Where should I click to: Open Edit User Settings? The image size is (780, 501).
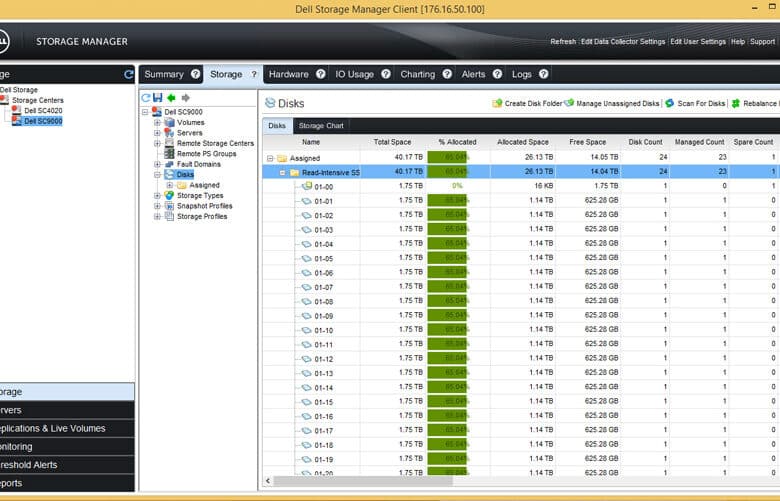[x=698, y=42]
